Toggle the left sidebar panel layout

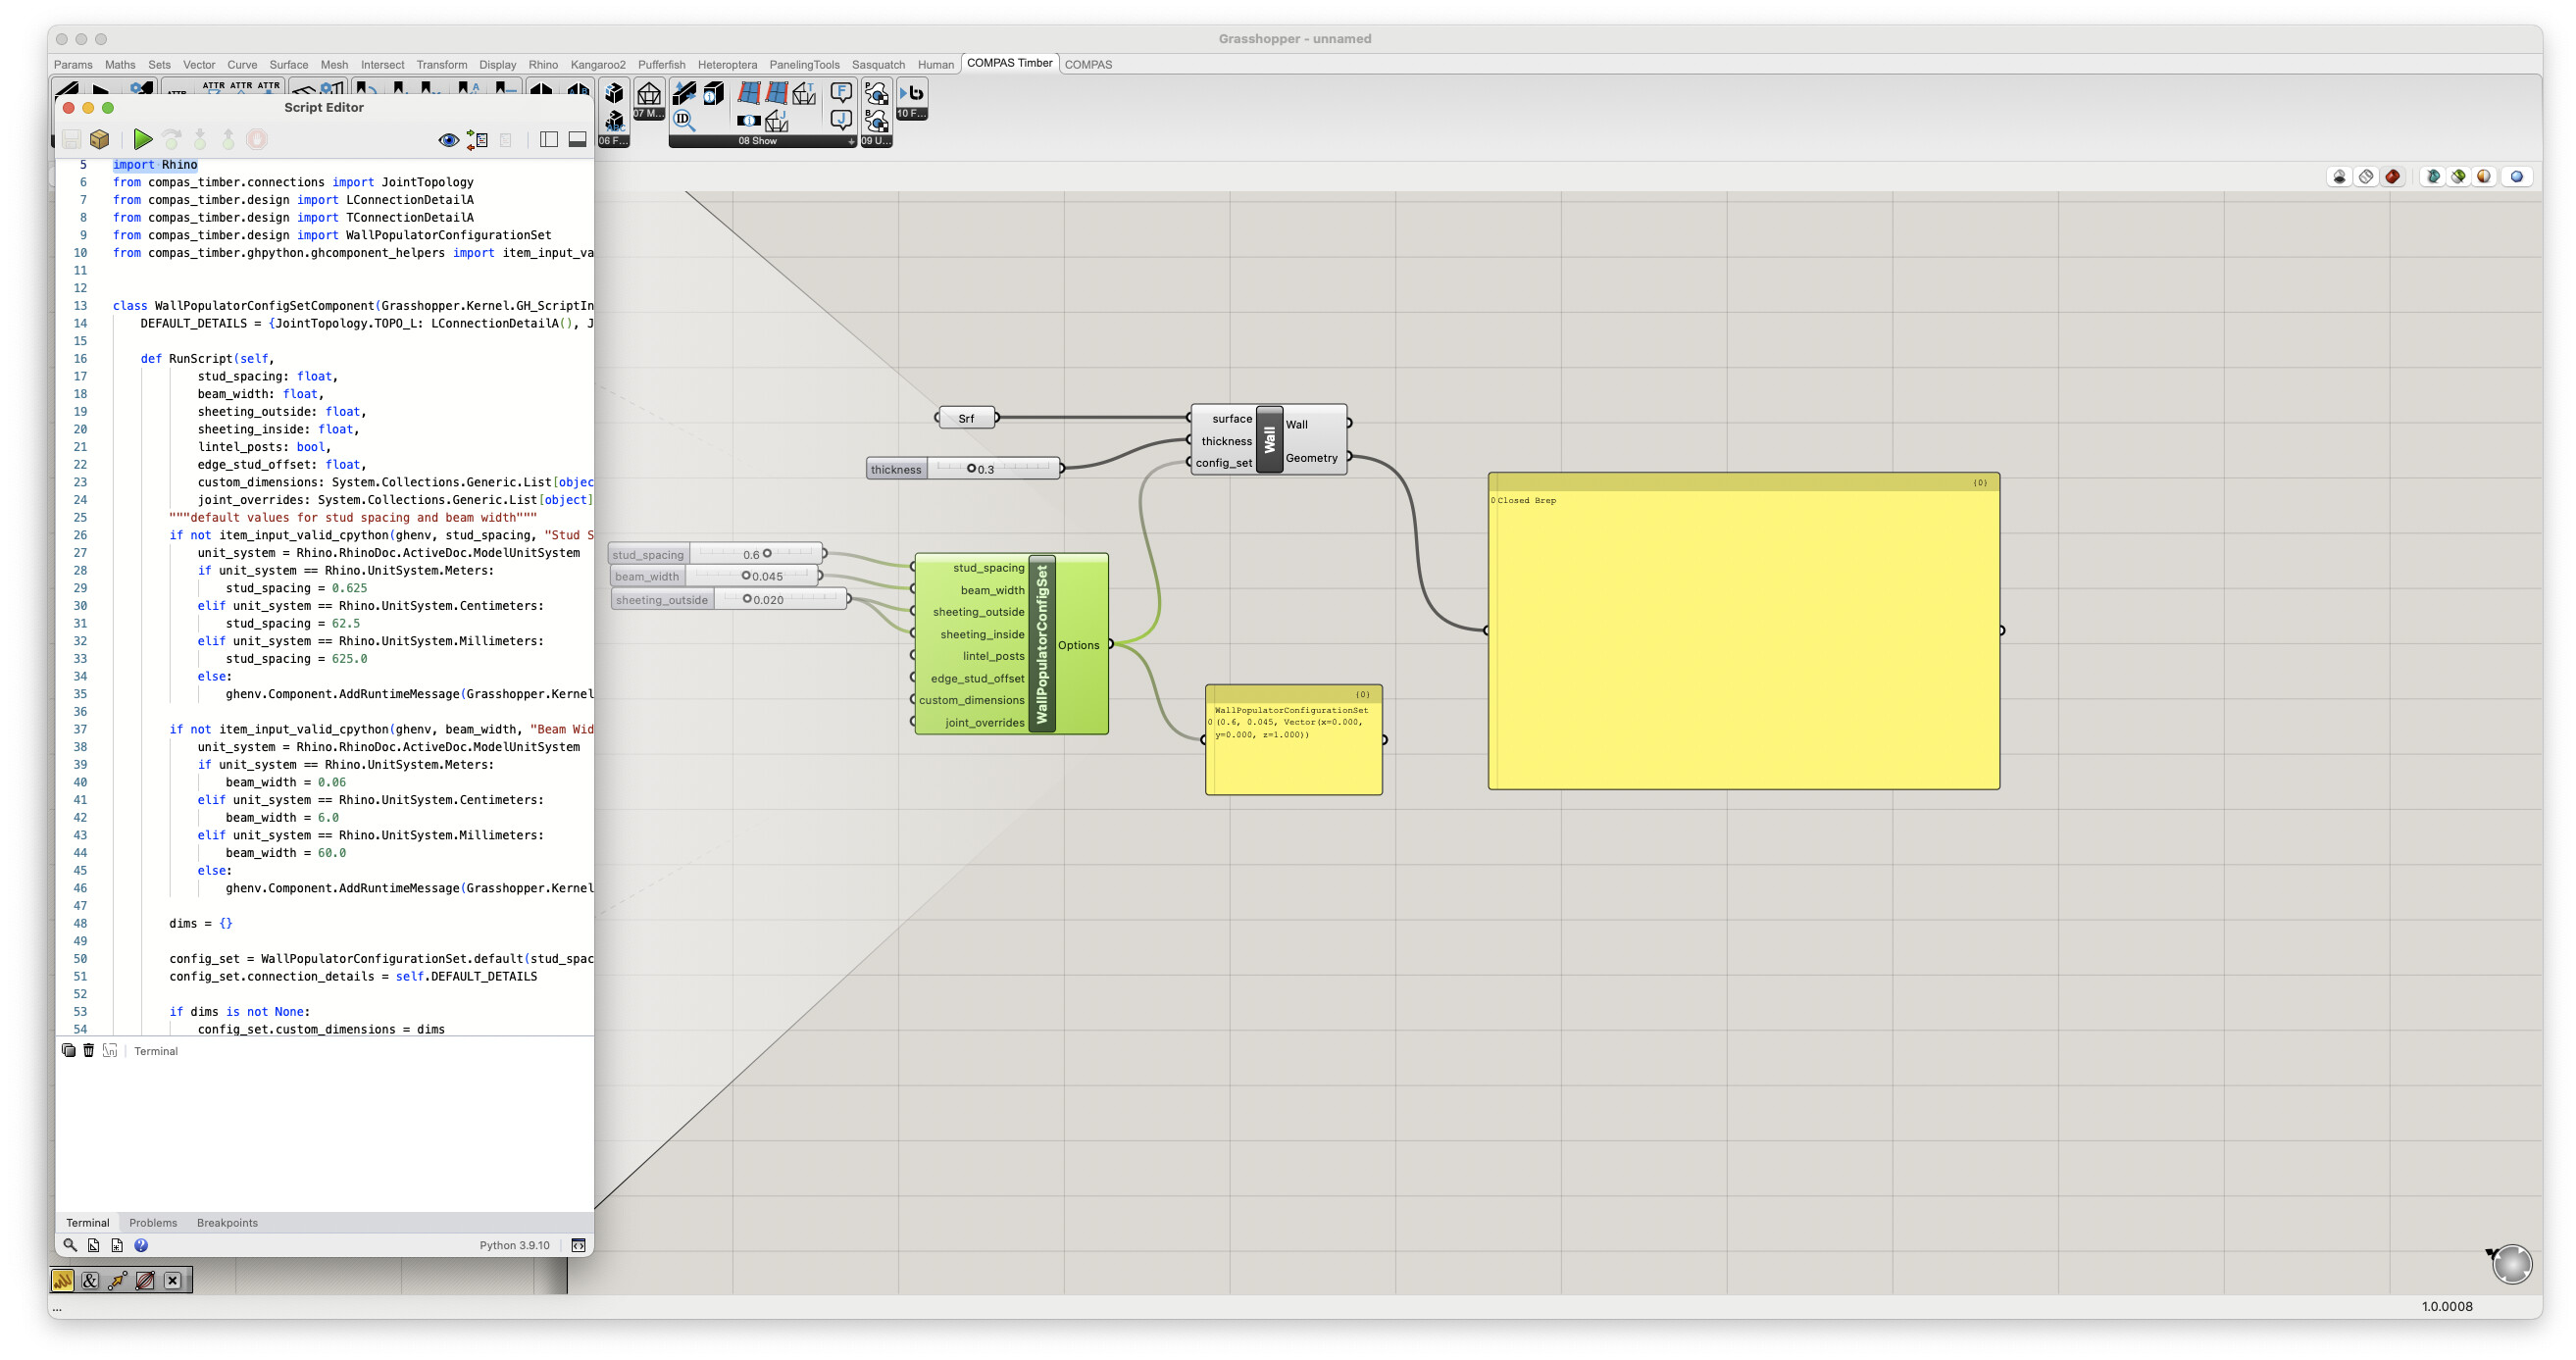549,140
